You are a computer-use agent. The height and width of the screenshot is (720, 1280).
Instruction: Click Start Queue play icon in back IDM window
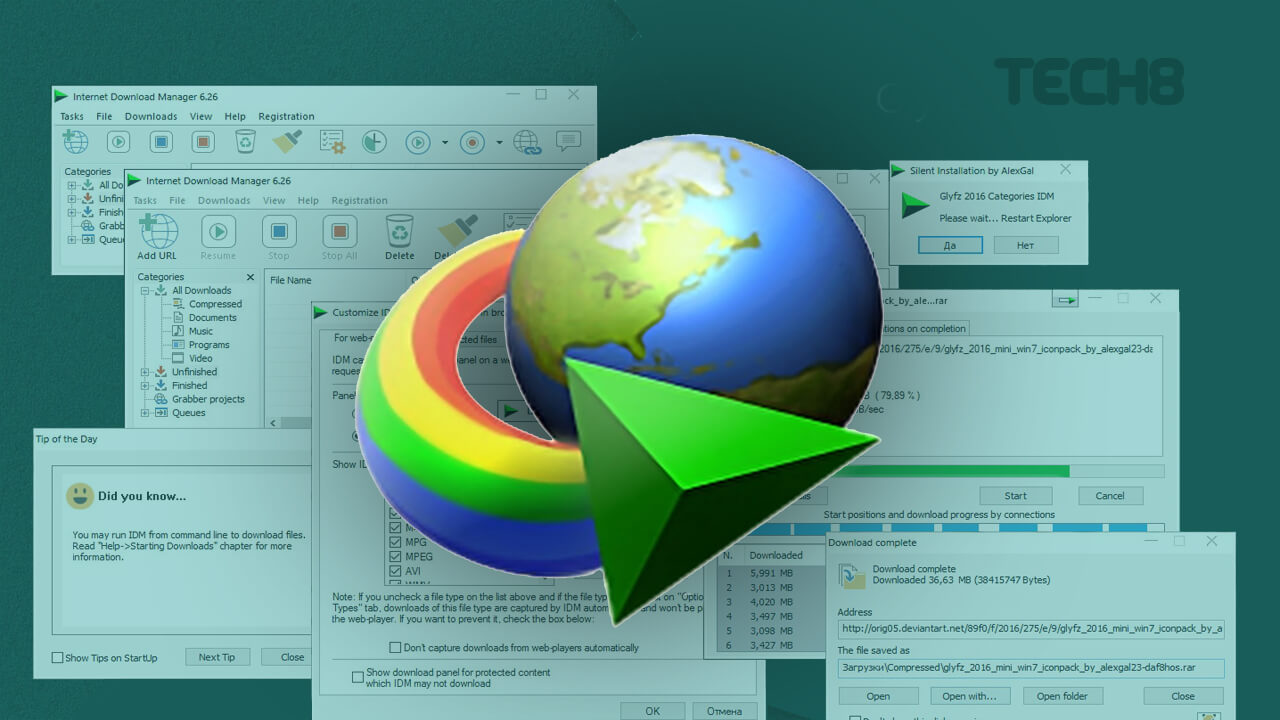pos(417,142)
